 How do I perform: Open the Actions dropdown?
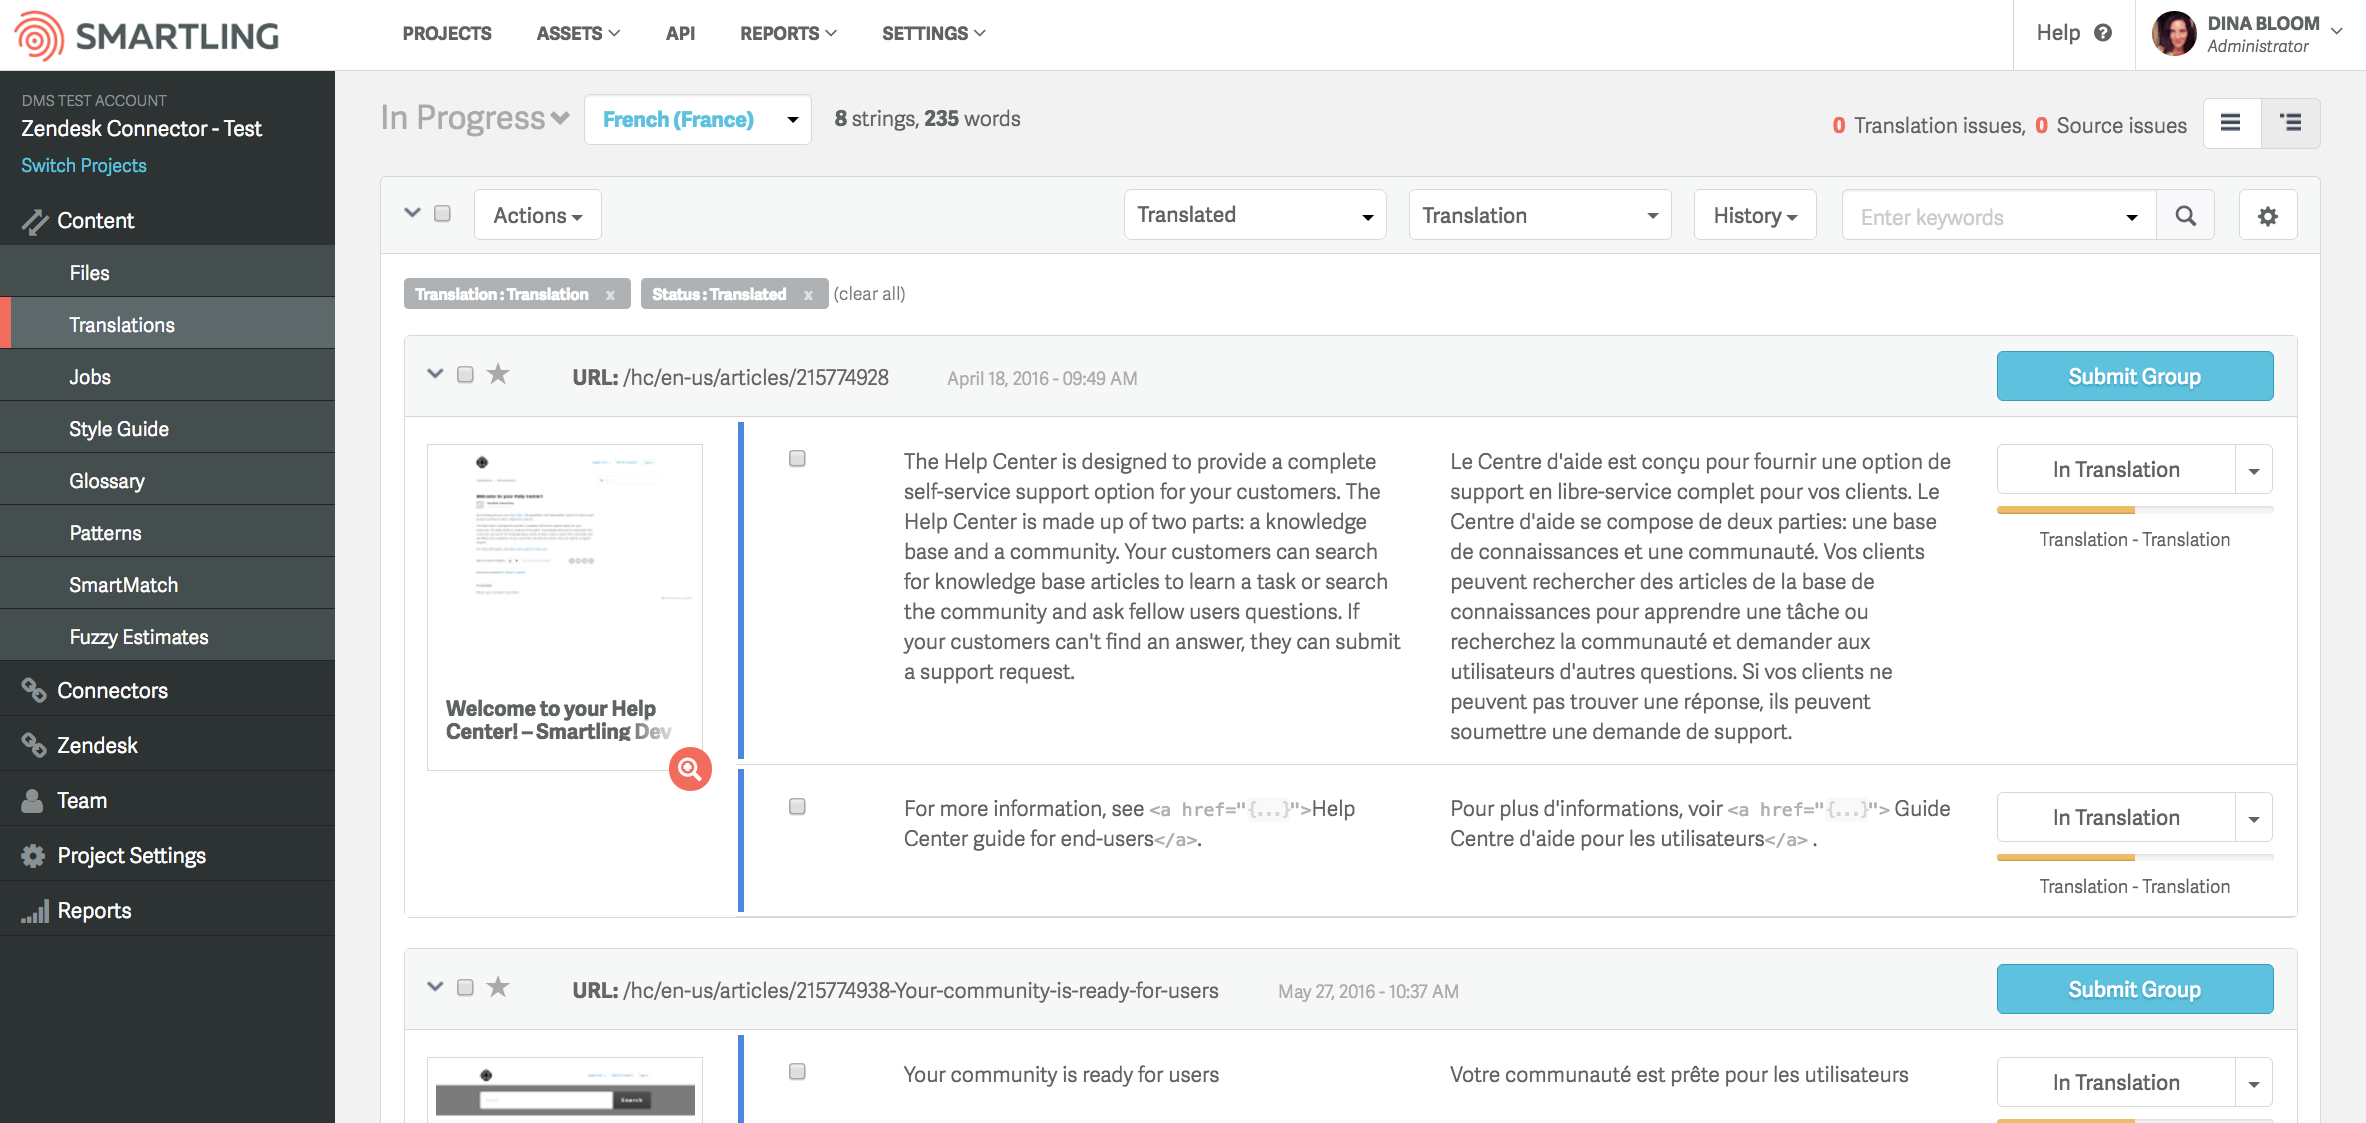538,216
